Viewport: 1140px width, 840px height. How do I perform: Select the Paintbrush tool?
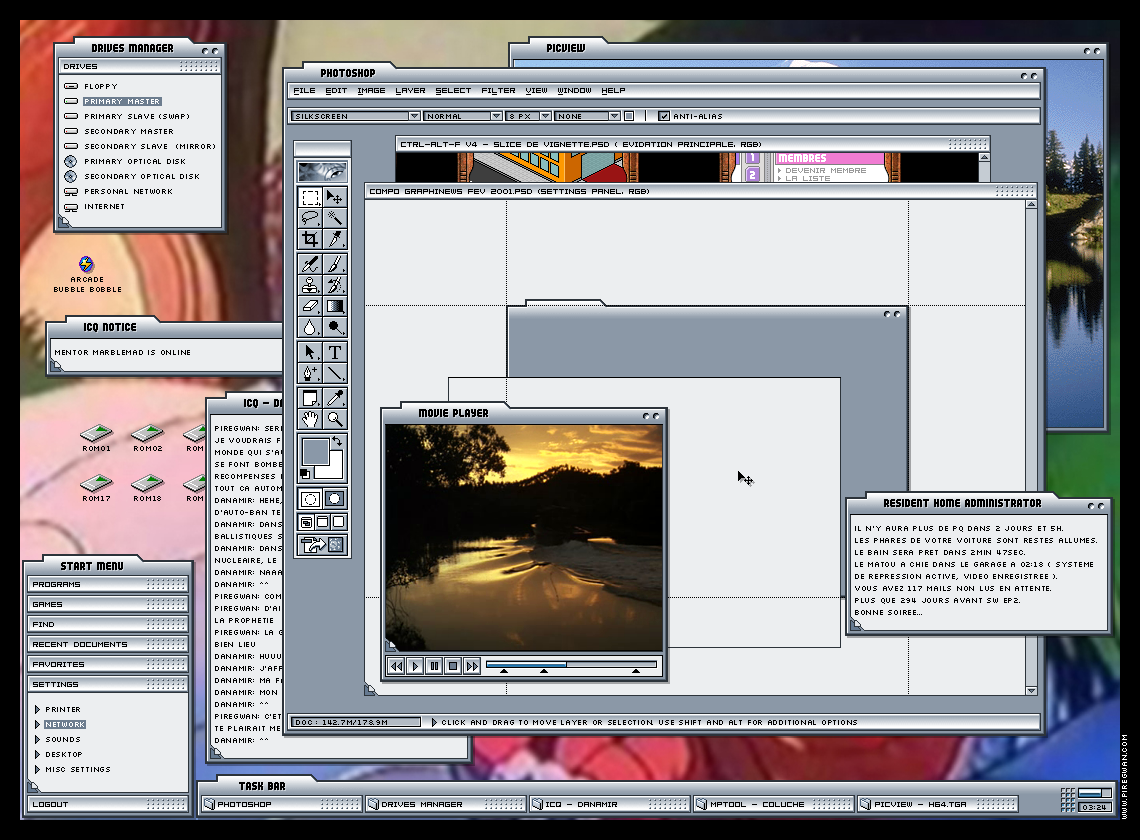334,264
